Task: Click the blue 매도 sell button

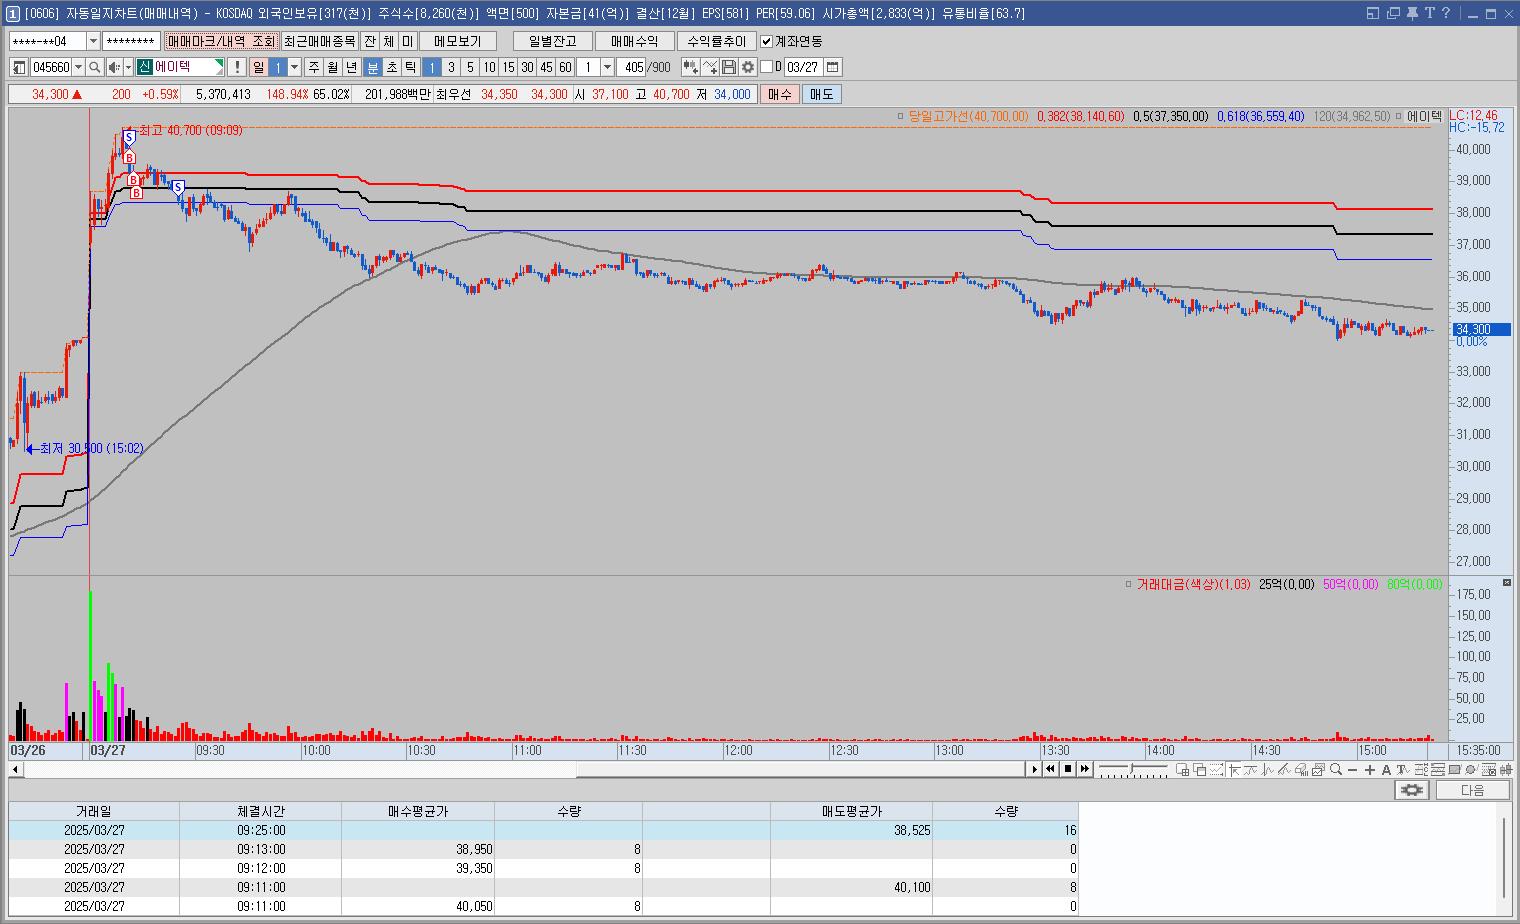Action: [821, 94]
